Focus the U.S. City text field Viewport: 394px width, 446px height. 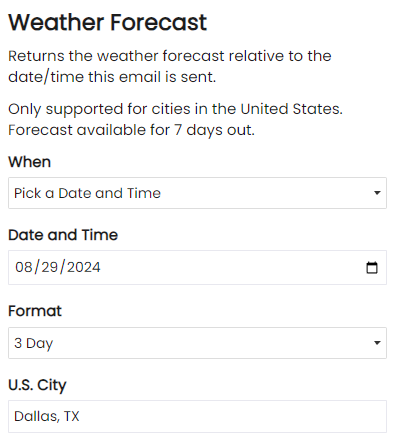pyautogui.click(x=197, y=416)
